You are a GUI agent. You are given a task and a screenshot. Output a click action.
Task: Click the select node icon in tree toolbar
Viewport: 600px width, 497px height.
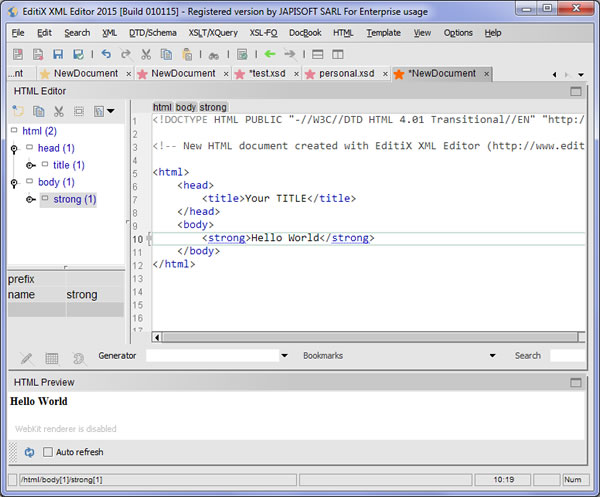point(79,111)
